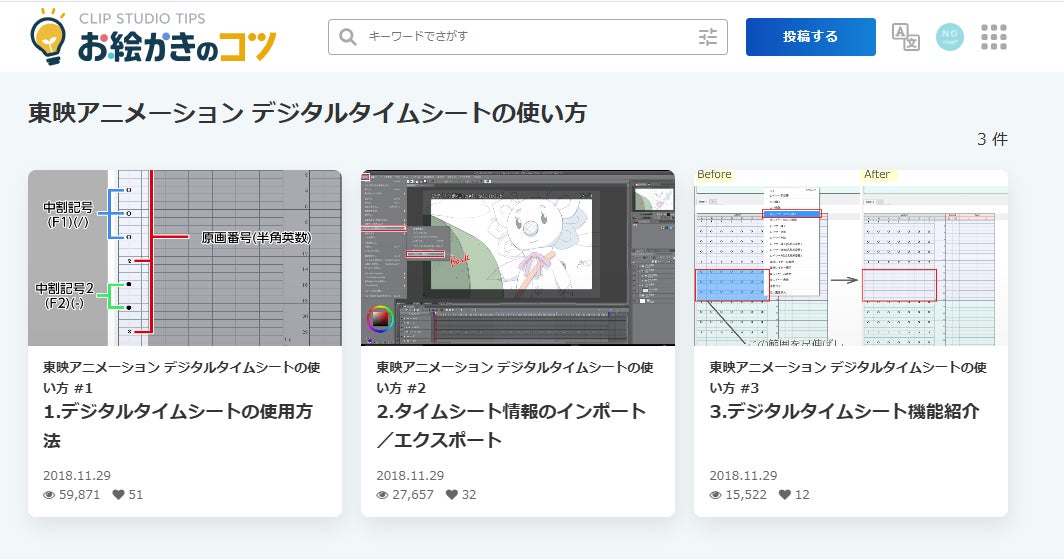
Task: Click the eye views icon beside 59,871
Action: (49, 495)
